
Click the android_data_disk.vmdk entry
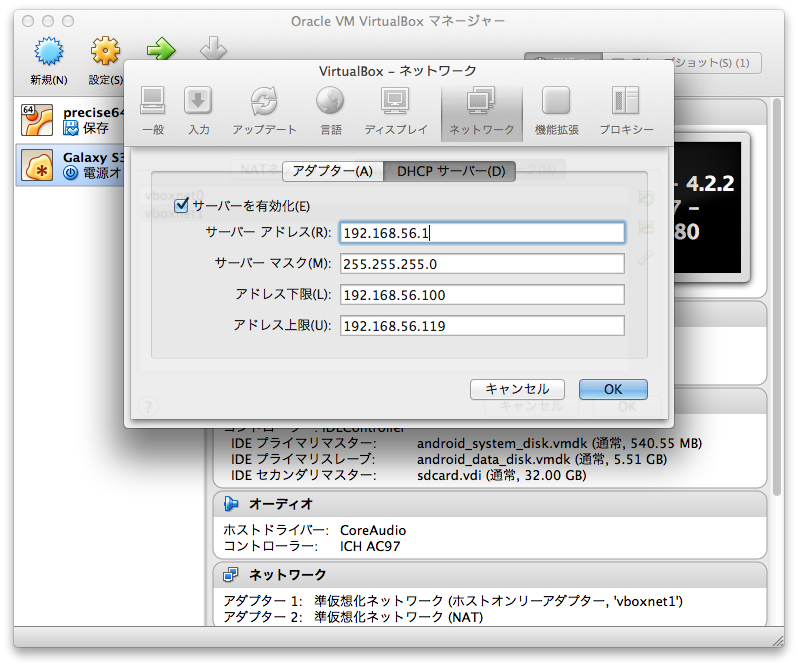click(542, 459)
